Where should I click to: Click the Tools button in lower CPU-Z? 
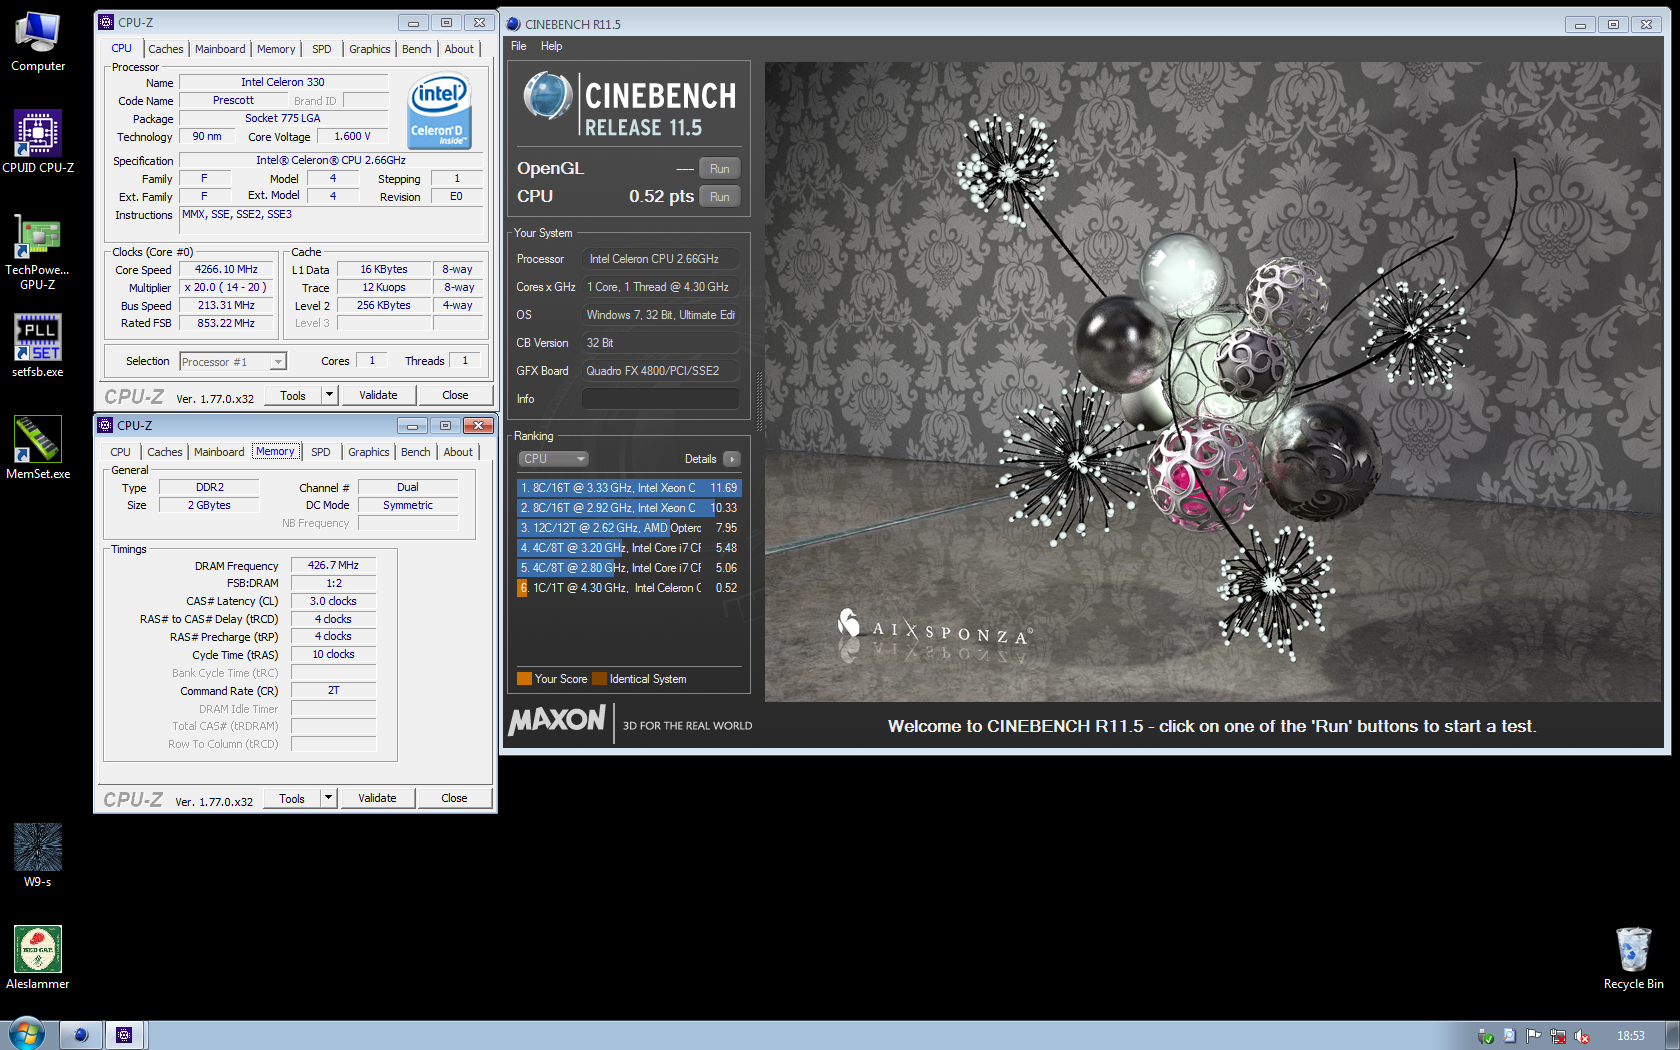(292, 798)
